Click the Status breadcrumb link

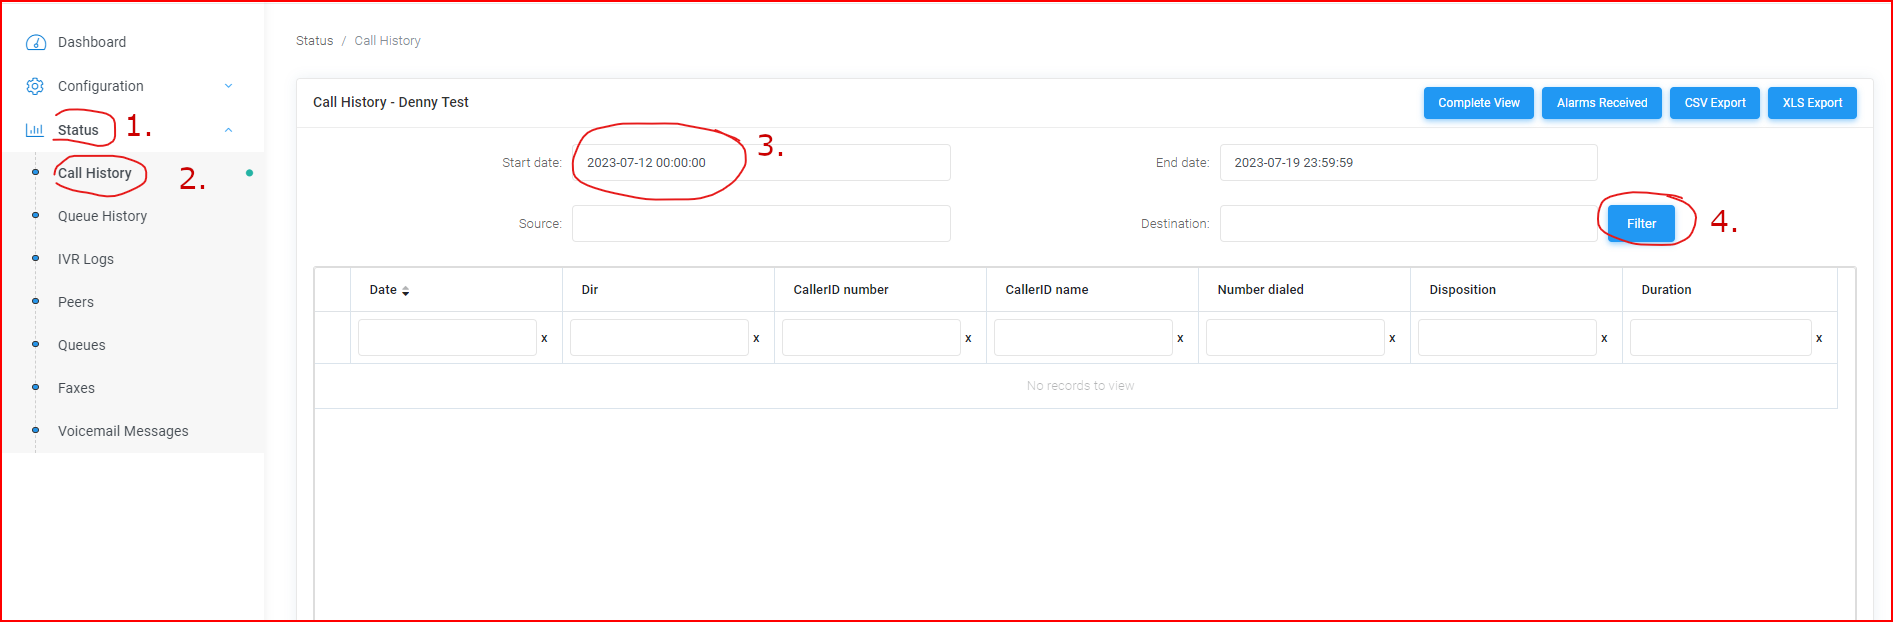pyautogui.click(x=314, y=41)
